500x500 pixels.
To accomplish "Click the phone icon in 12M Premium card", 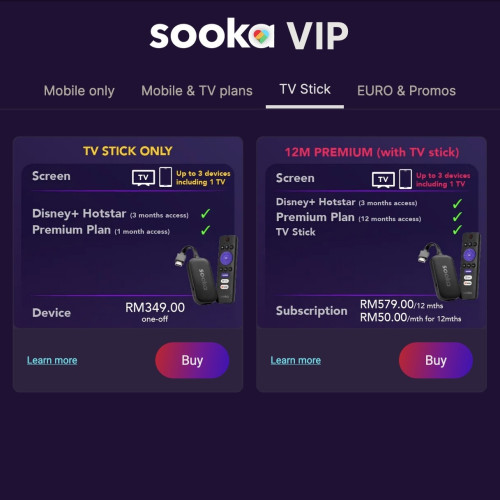I will click(x=405, y=179).
